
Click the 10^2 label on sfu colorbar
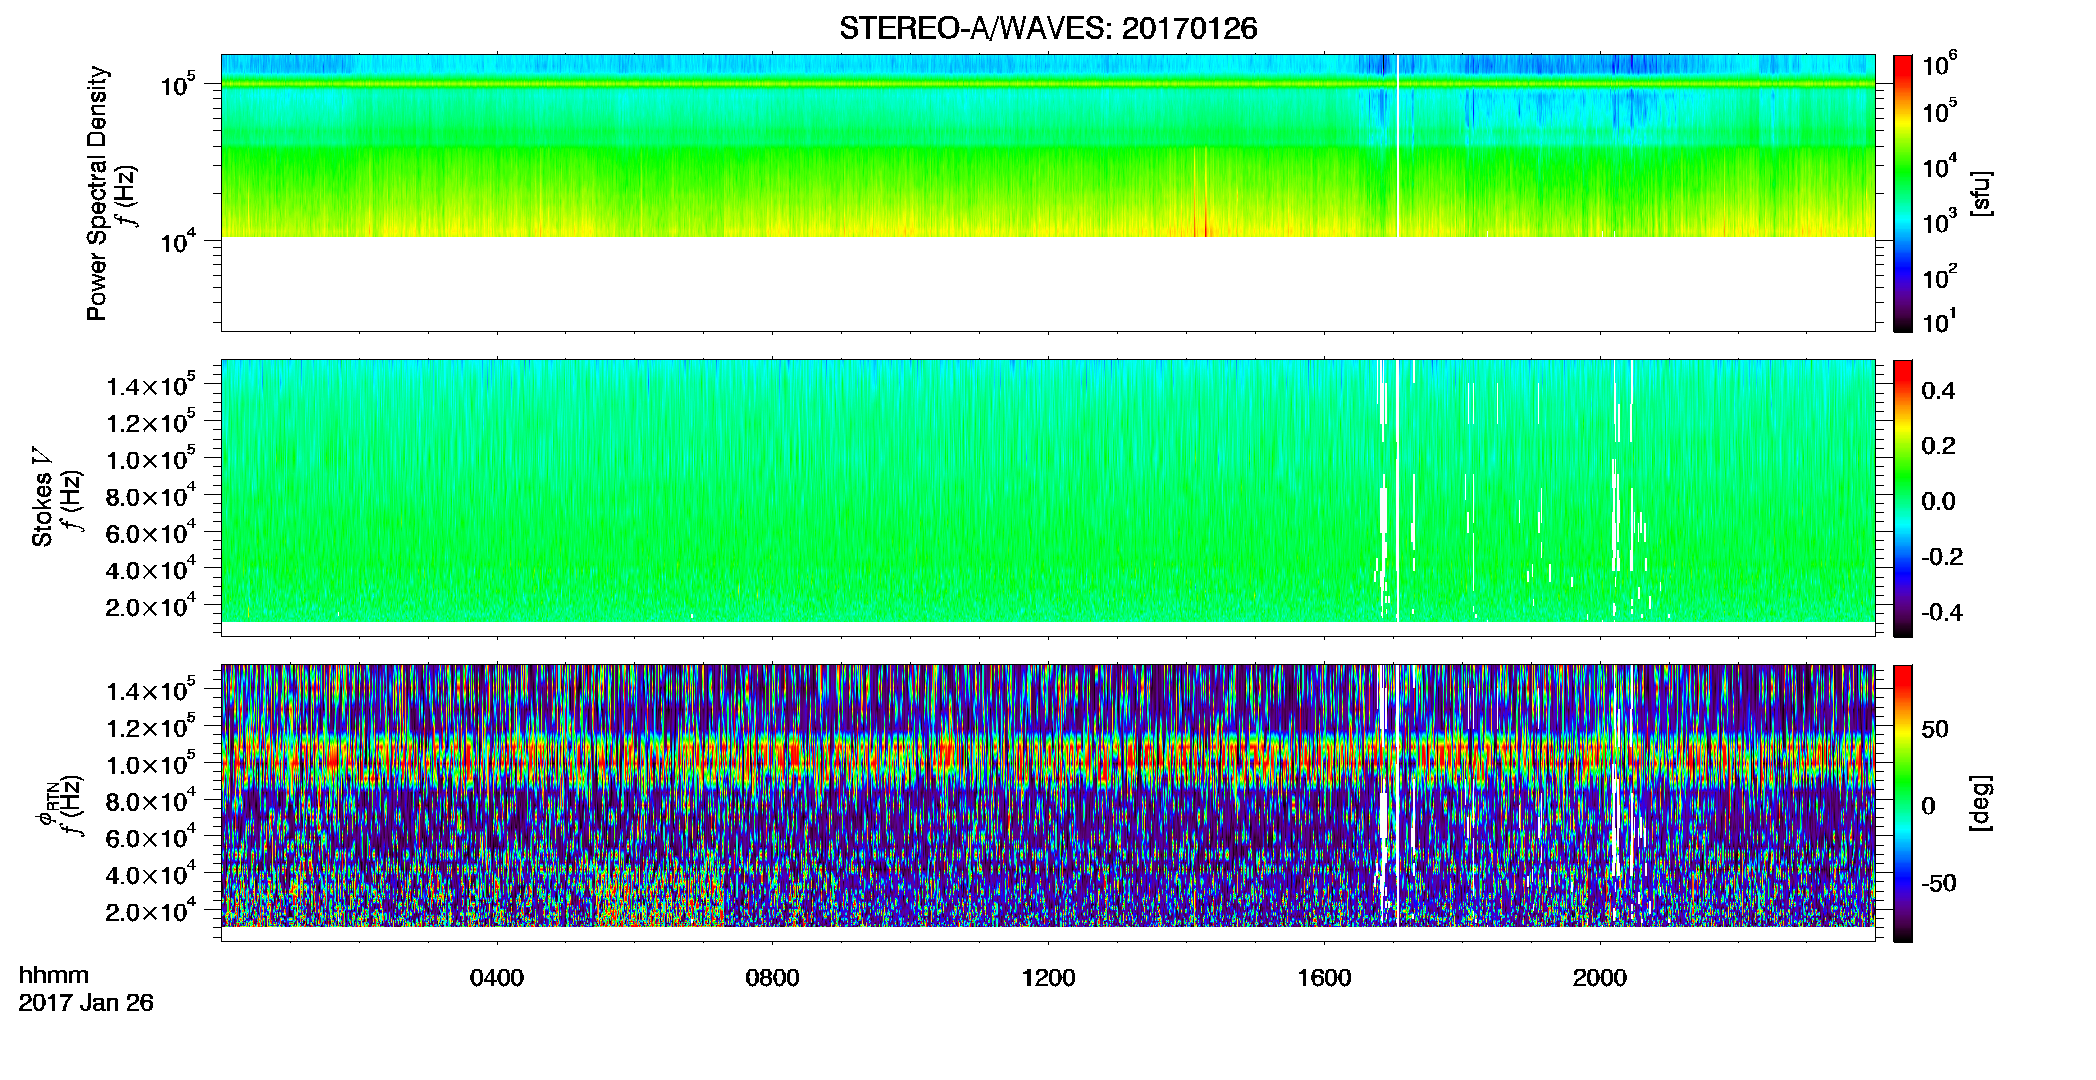[1939, 276]
